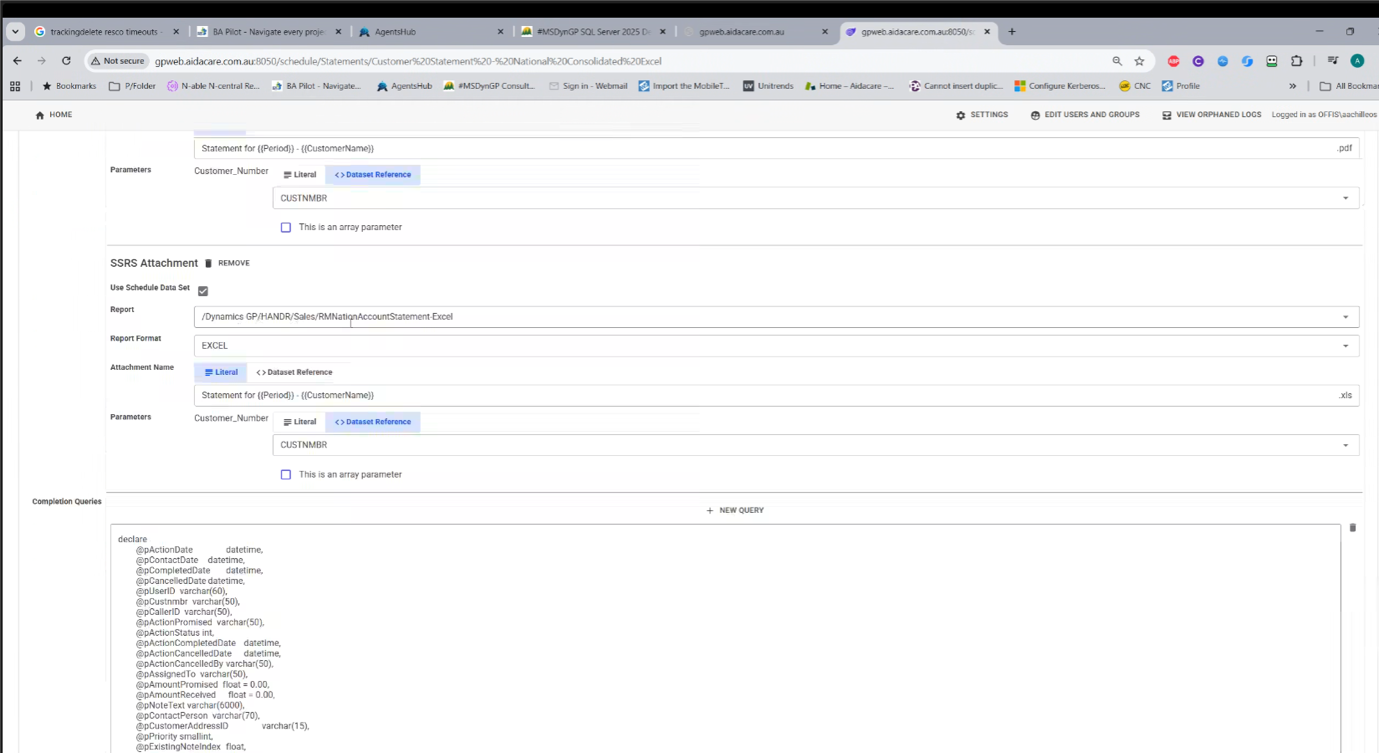
Task: Open the BA Pilot - Navigate bookmark
Action: 316,86
